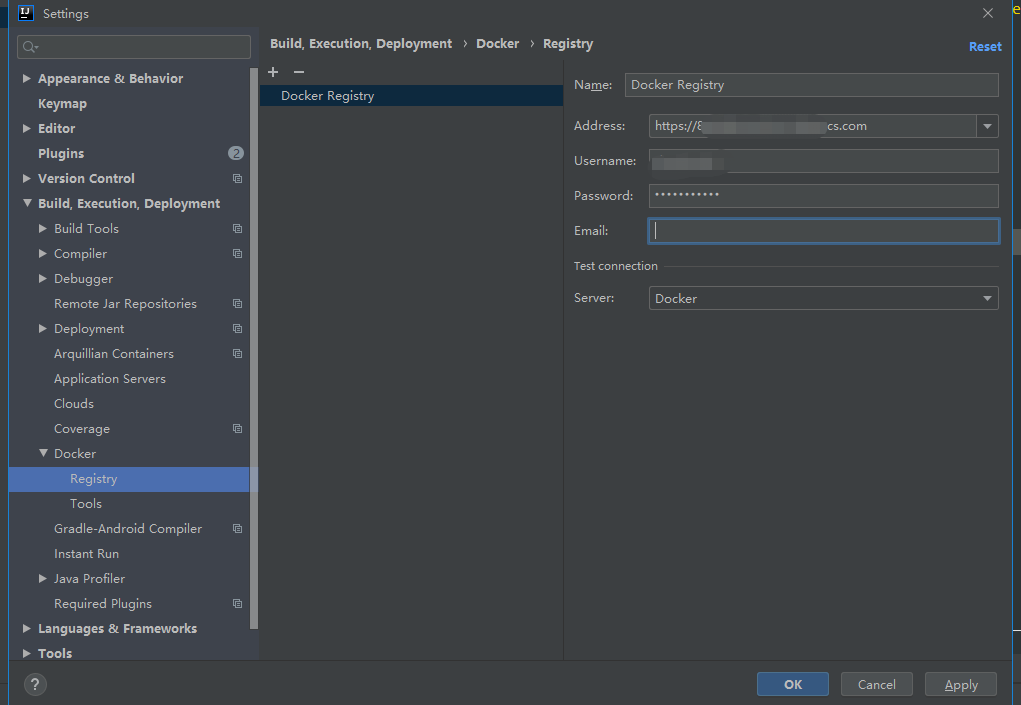Click the Address text field
The height and width of the screenshot is (705, 1021).
point(813,126)
